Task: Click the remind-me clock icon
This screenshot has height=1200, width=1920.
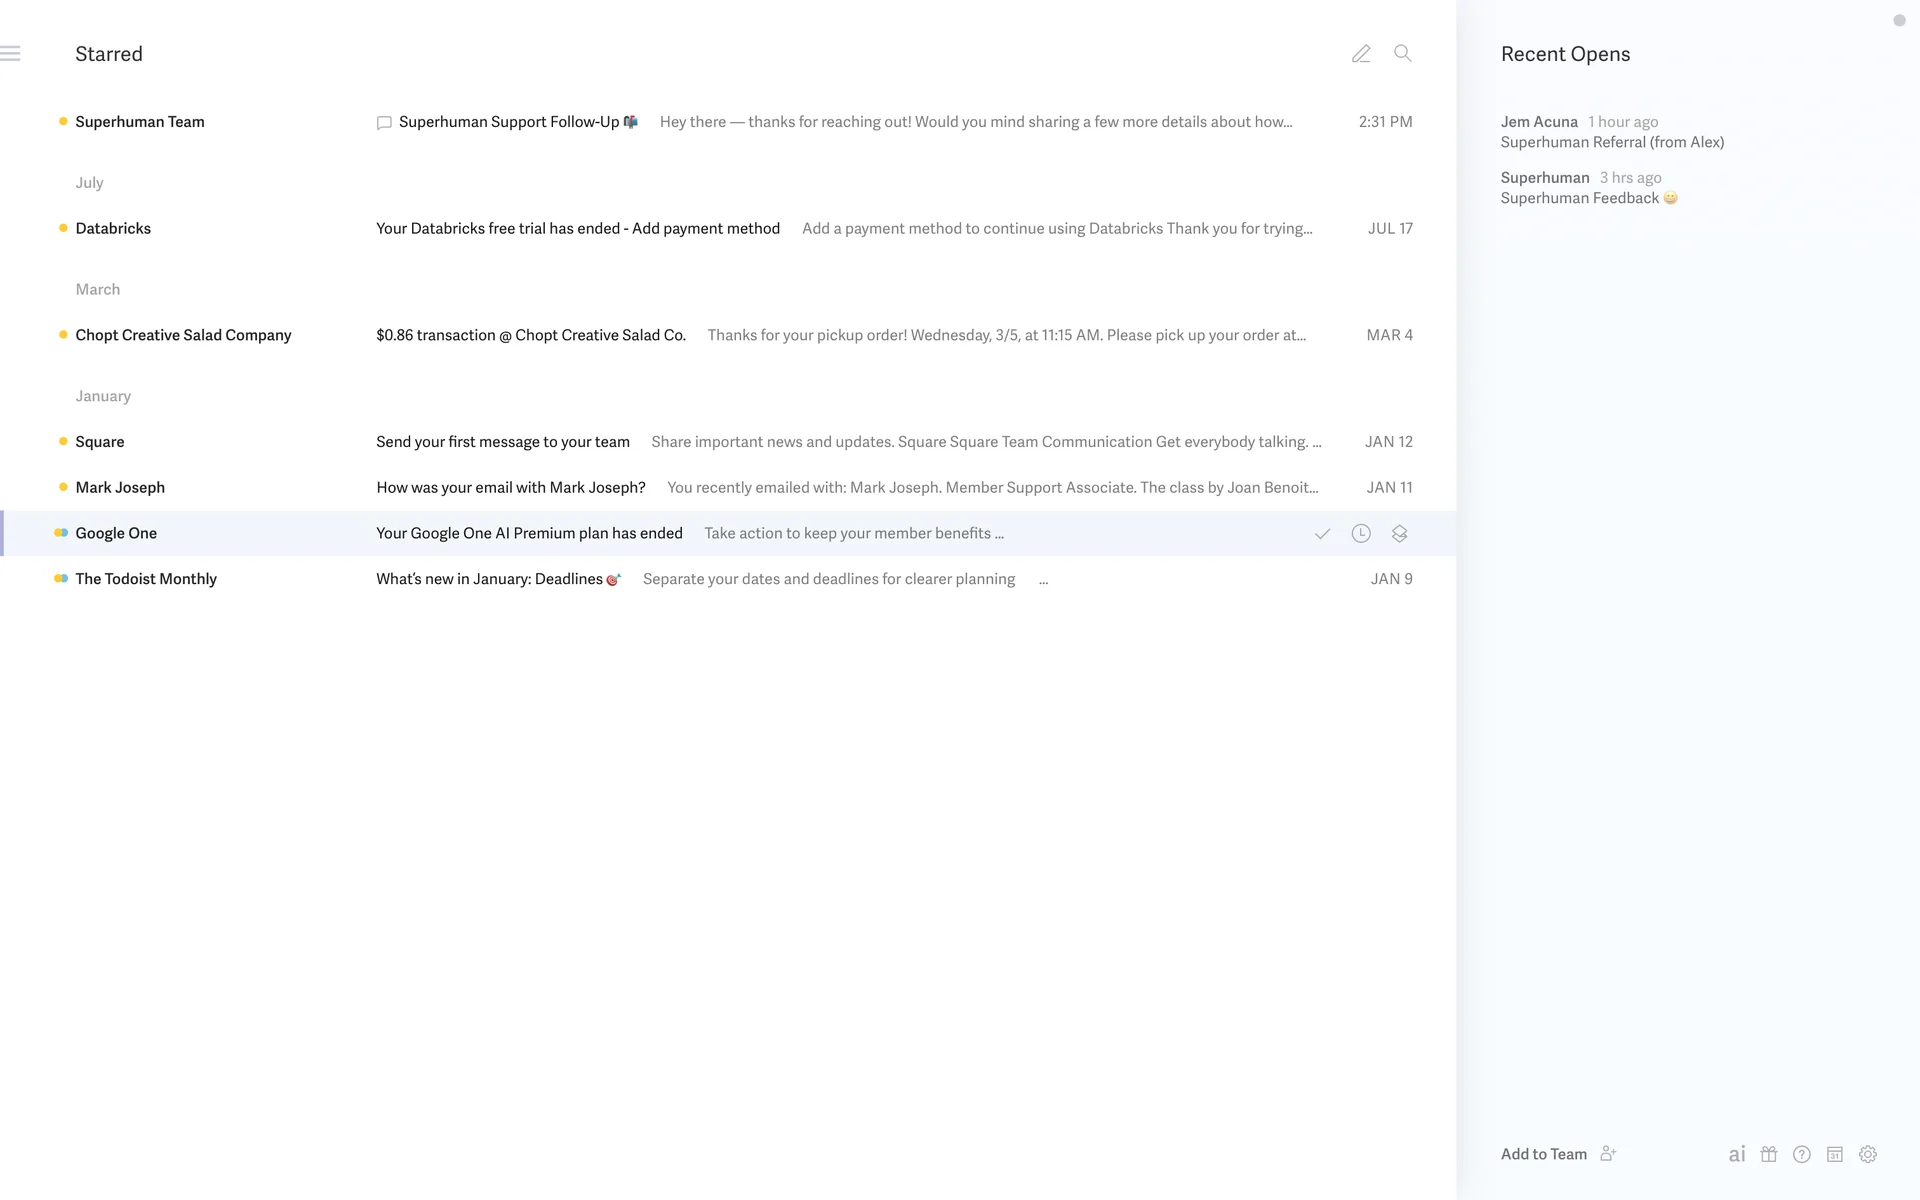Action: click(1361, 534)
